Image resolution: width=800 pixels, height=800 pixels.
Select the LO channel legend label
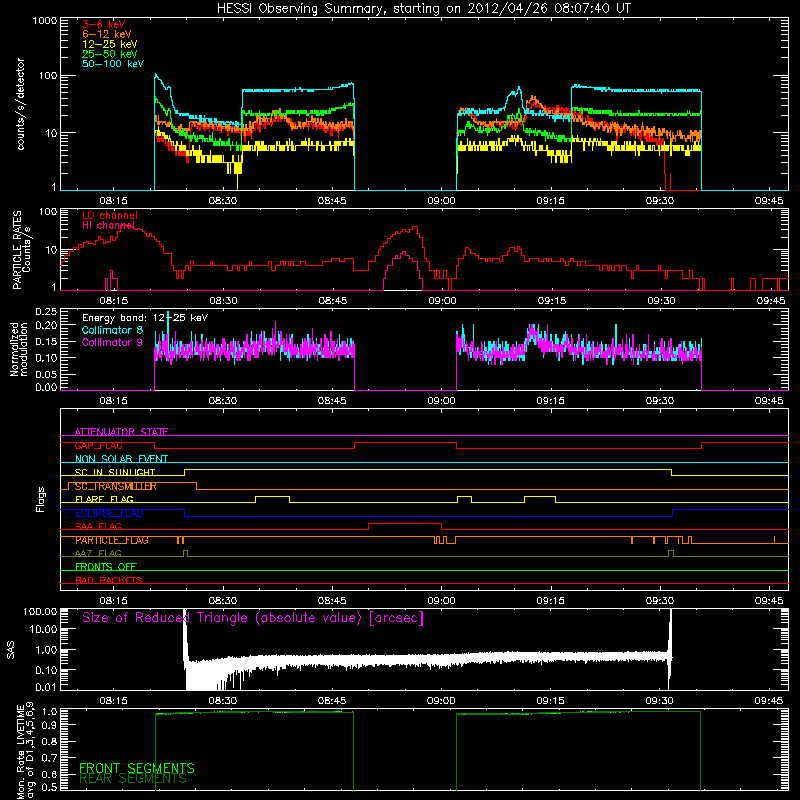pyautogui.click(x=110, y=215)
